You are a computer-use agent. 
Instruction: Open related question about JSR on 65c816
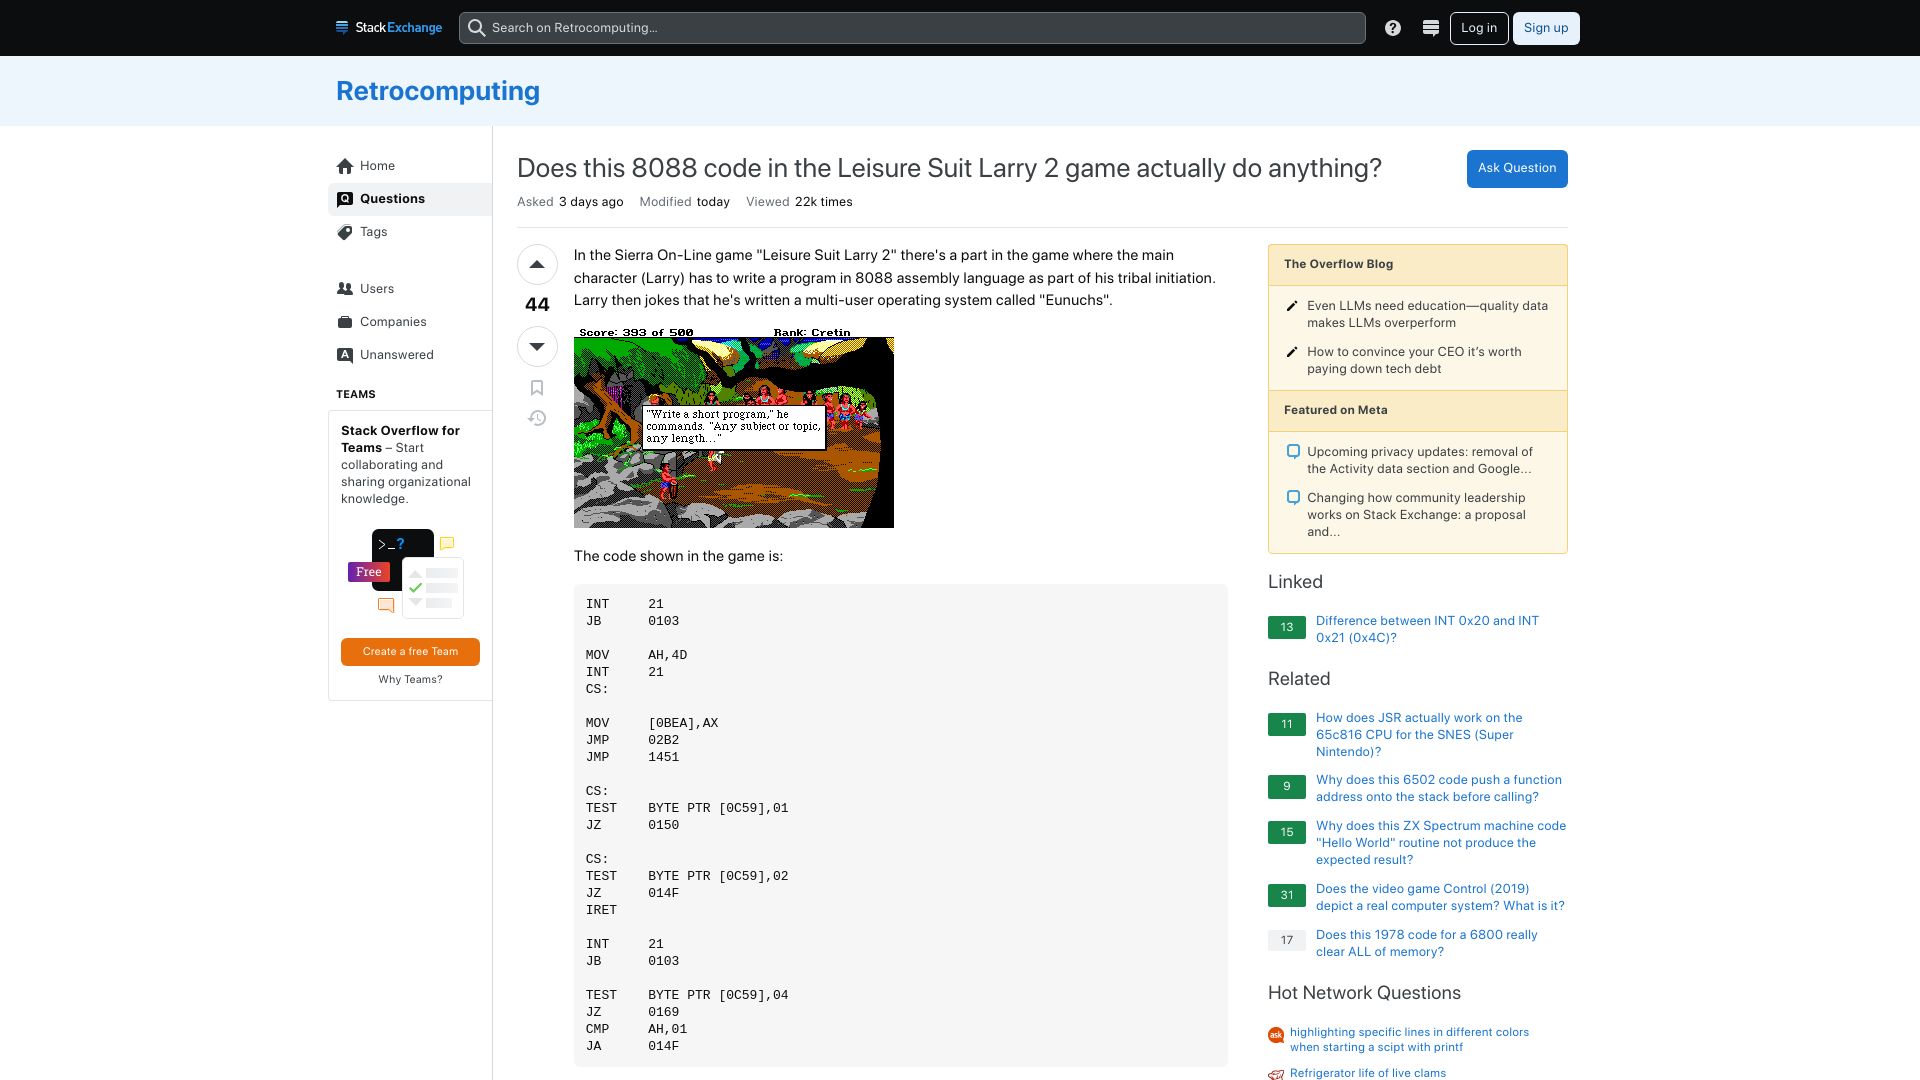[x=1419, y=735]
